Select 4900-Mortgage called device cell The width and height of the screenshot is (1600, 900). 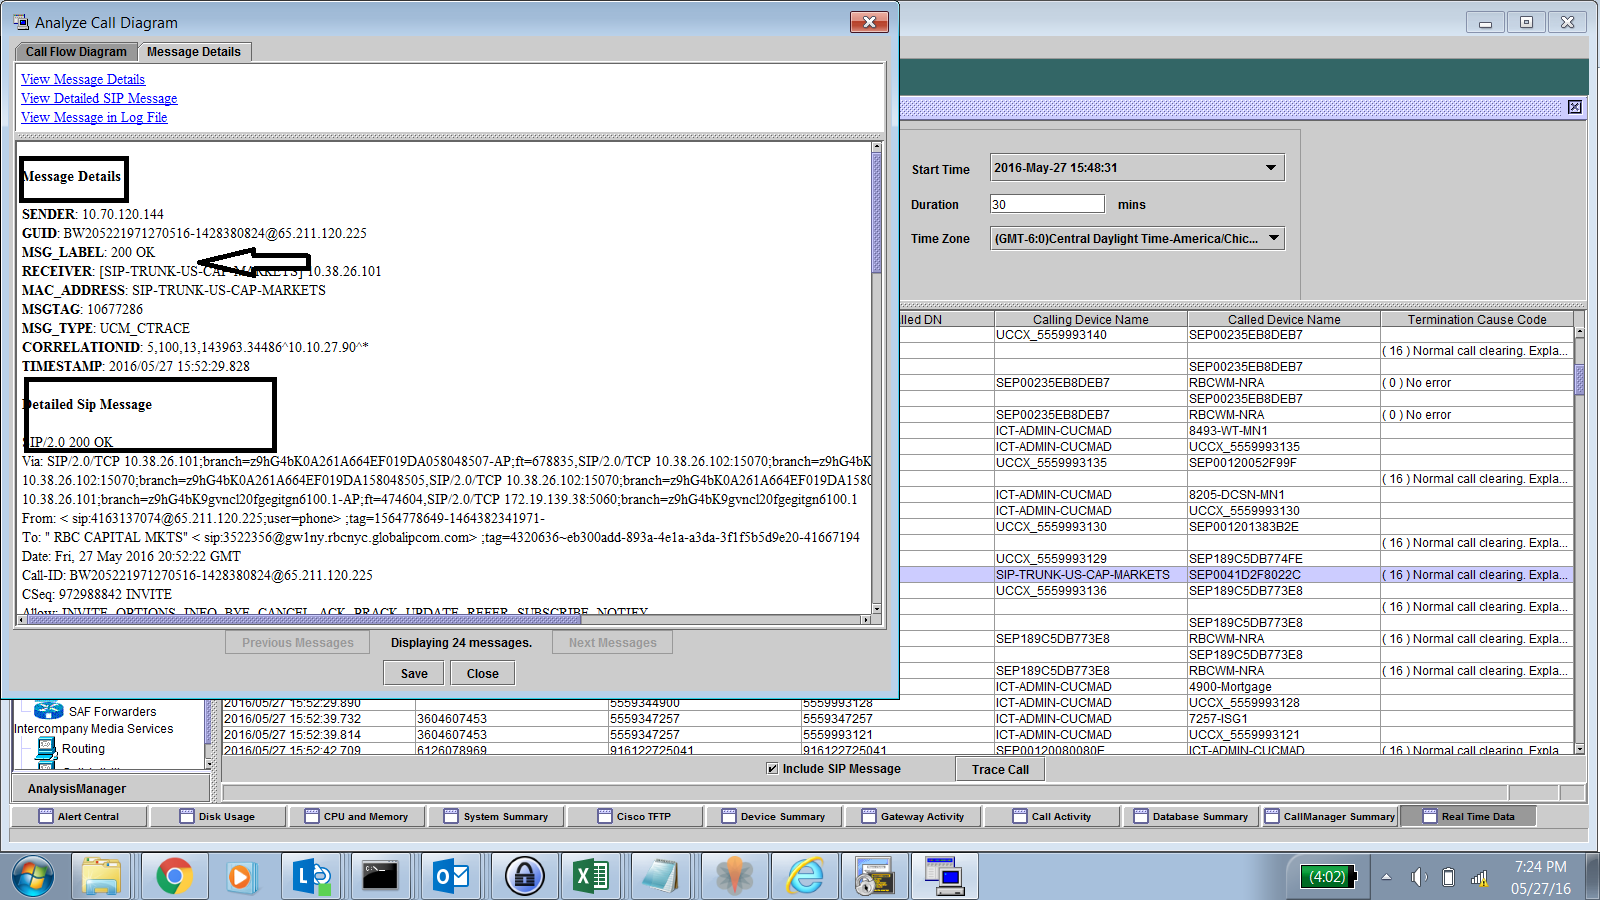pos(1284,687)
